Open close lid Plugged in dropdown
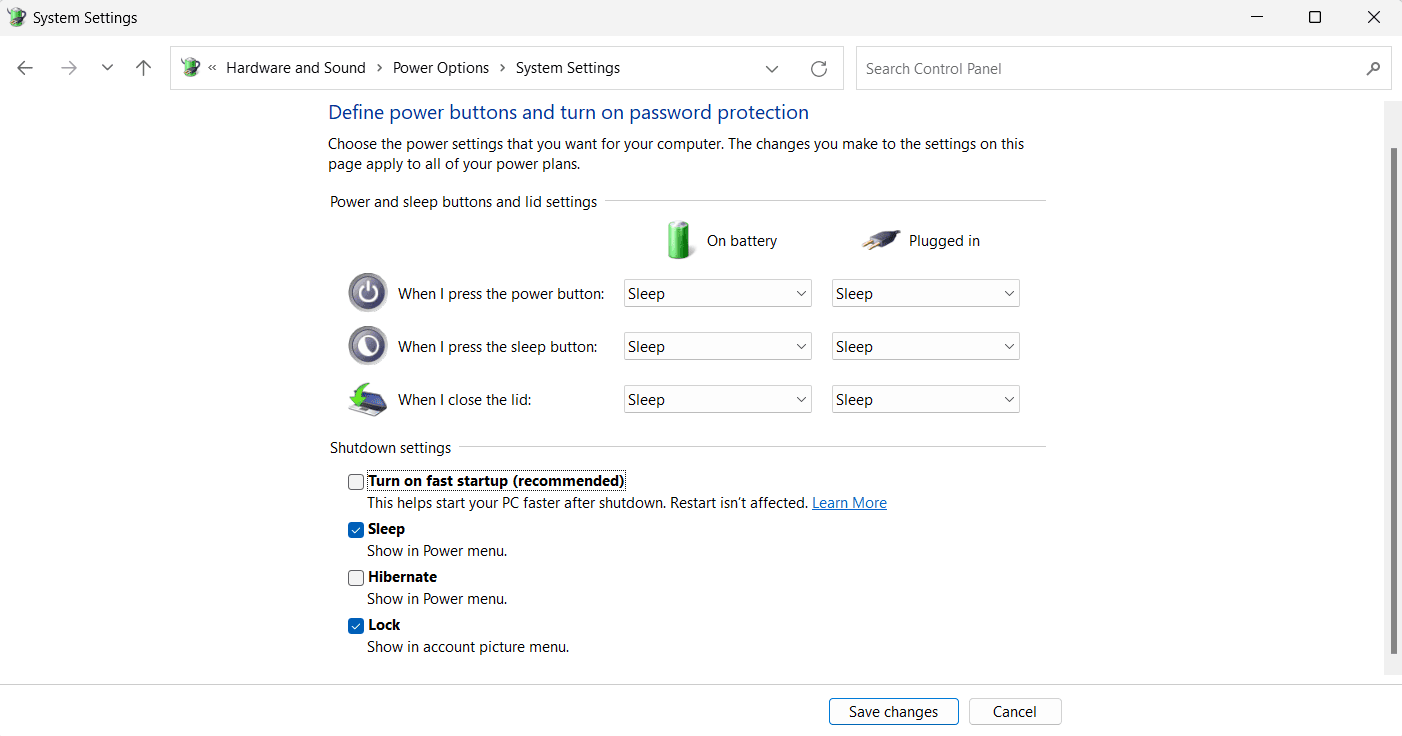 (925, 400)
